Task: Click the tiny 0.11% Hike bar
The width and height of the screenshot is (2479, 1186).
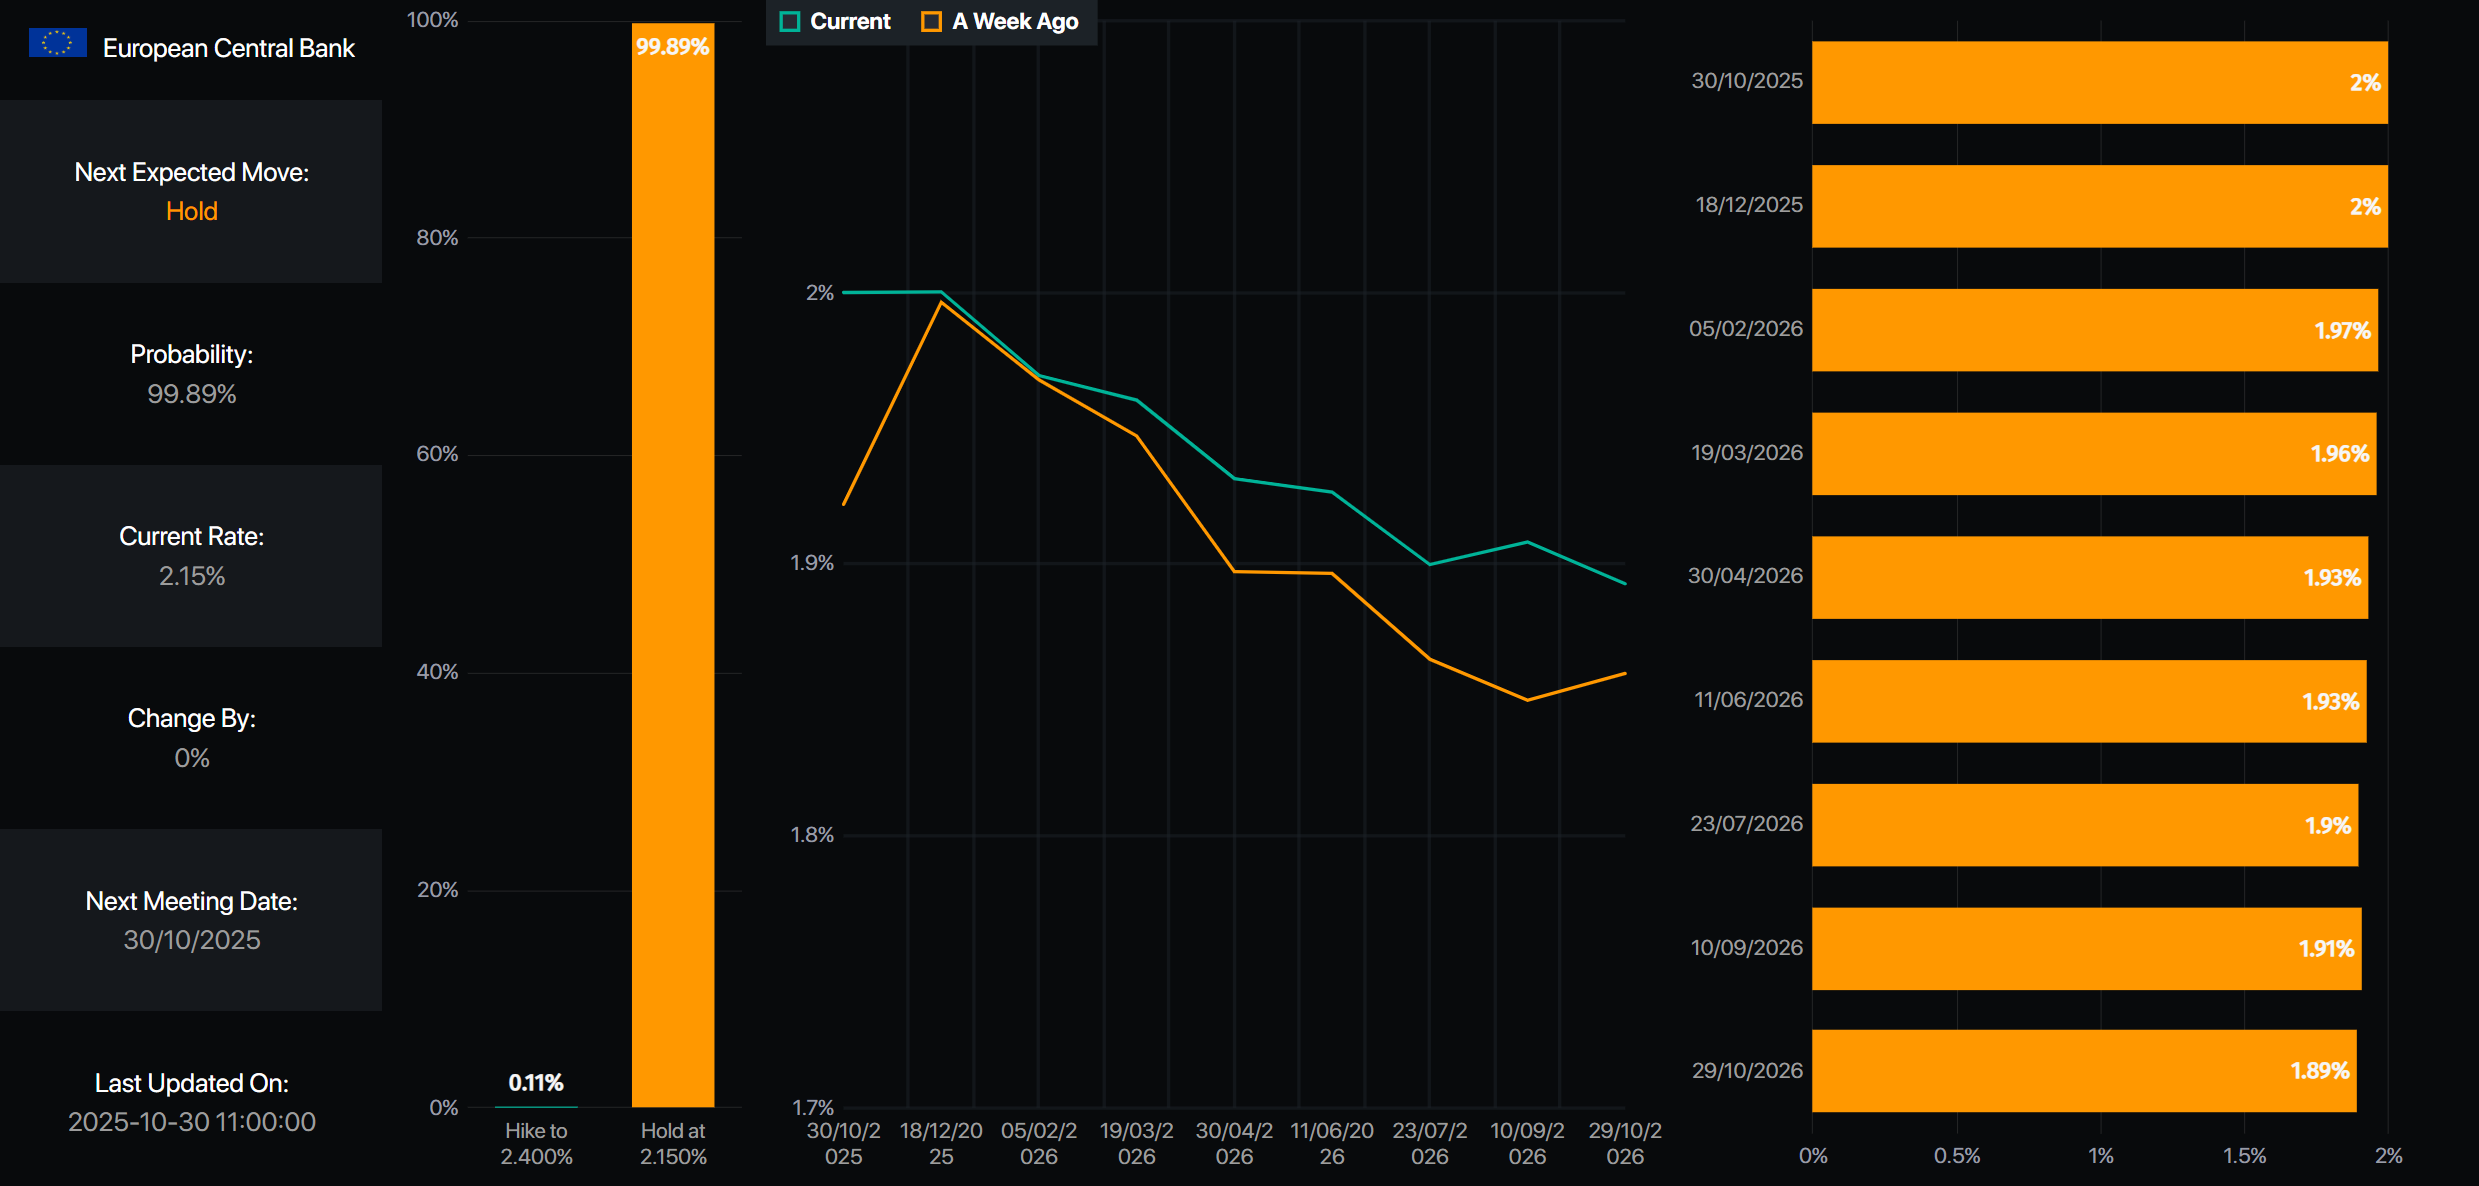Action: point(536,1106)
